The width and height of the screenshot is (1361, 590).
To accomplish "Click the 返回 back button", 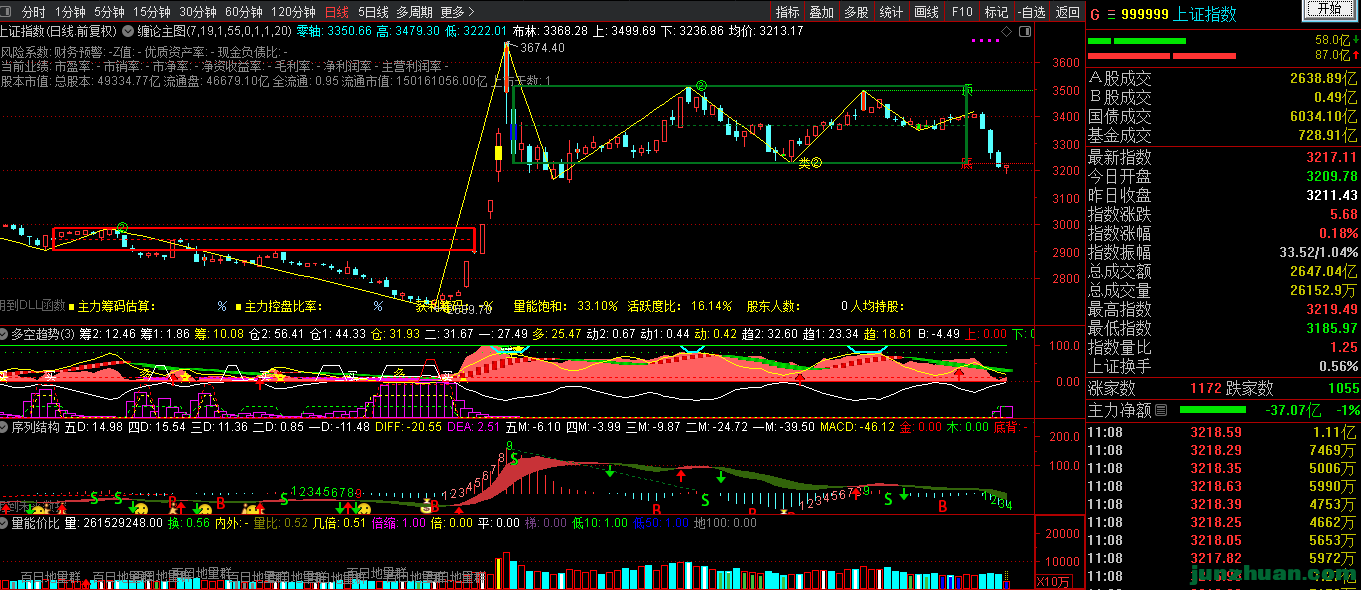I will coord(1067,12).
